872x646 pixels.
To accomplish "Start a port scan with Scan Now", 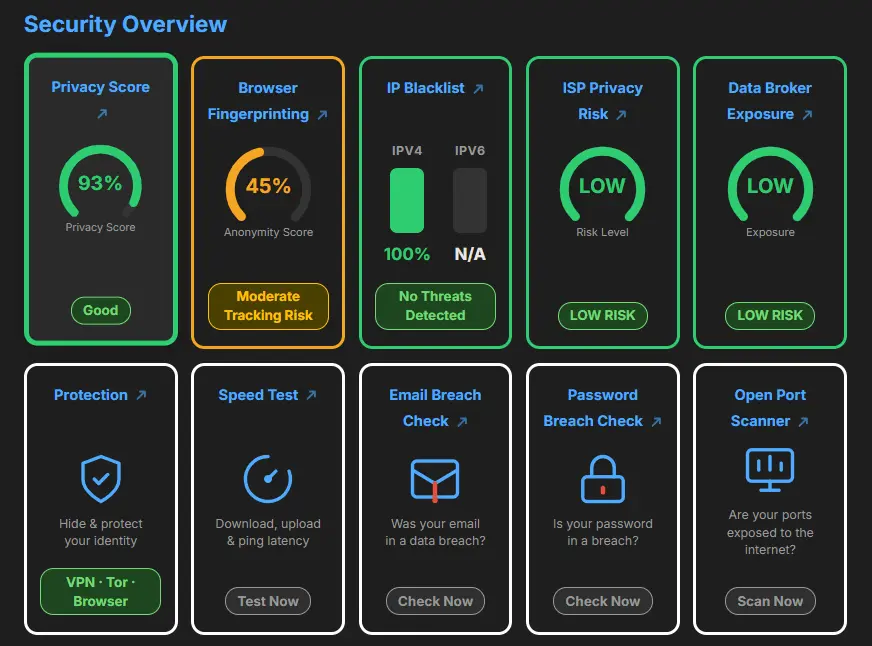I will (x=770, y=601).
